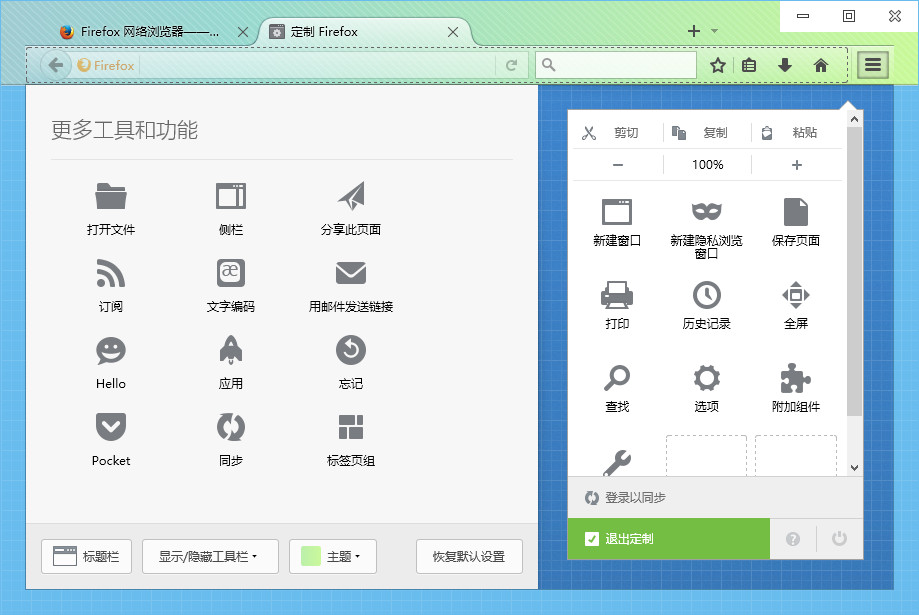
Task: Select the 附加组件 add-ons puzzle icon
Action: (x=795, y=378)
